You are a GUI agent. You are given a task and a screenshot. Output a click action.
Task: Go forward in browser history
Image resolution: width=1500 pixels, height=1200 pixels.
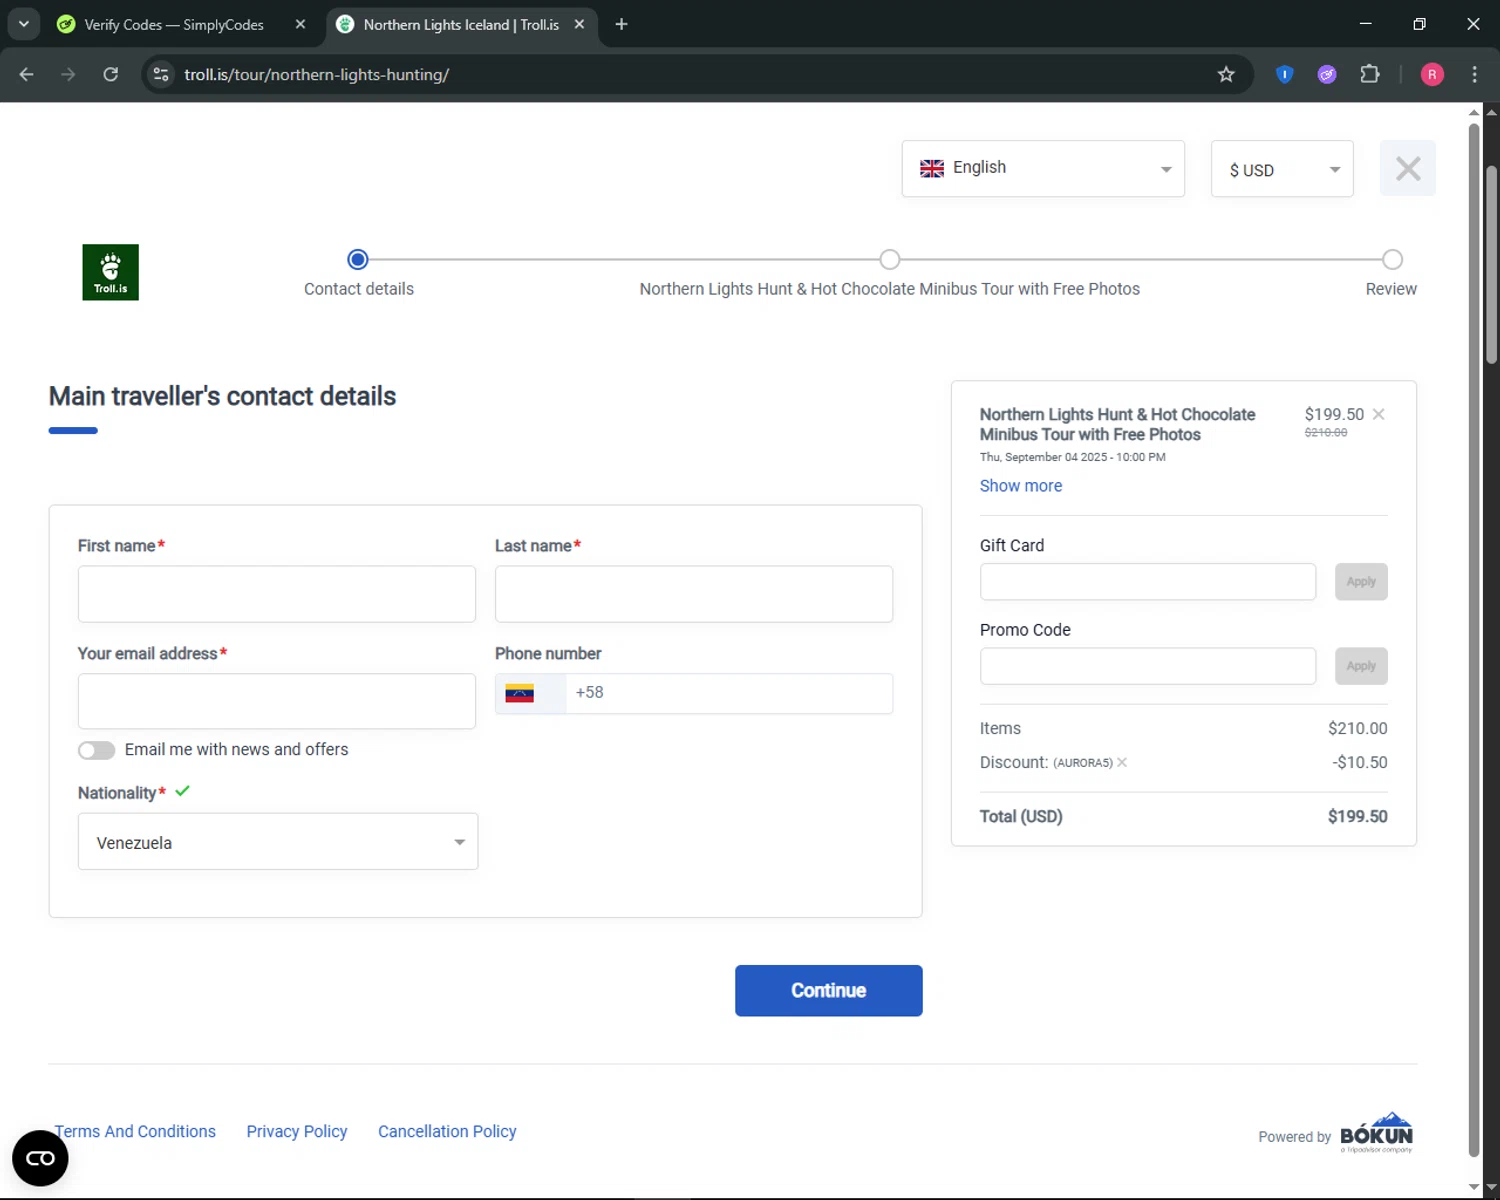68,74
